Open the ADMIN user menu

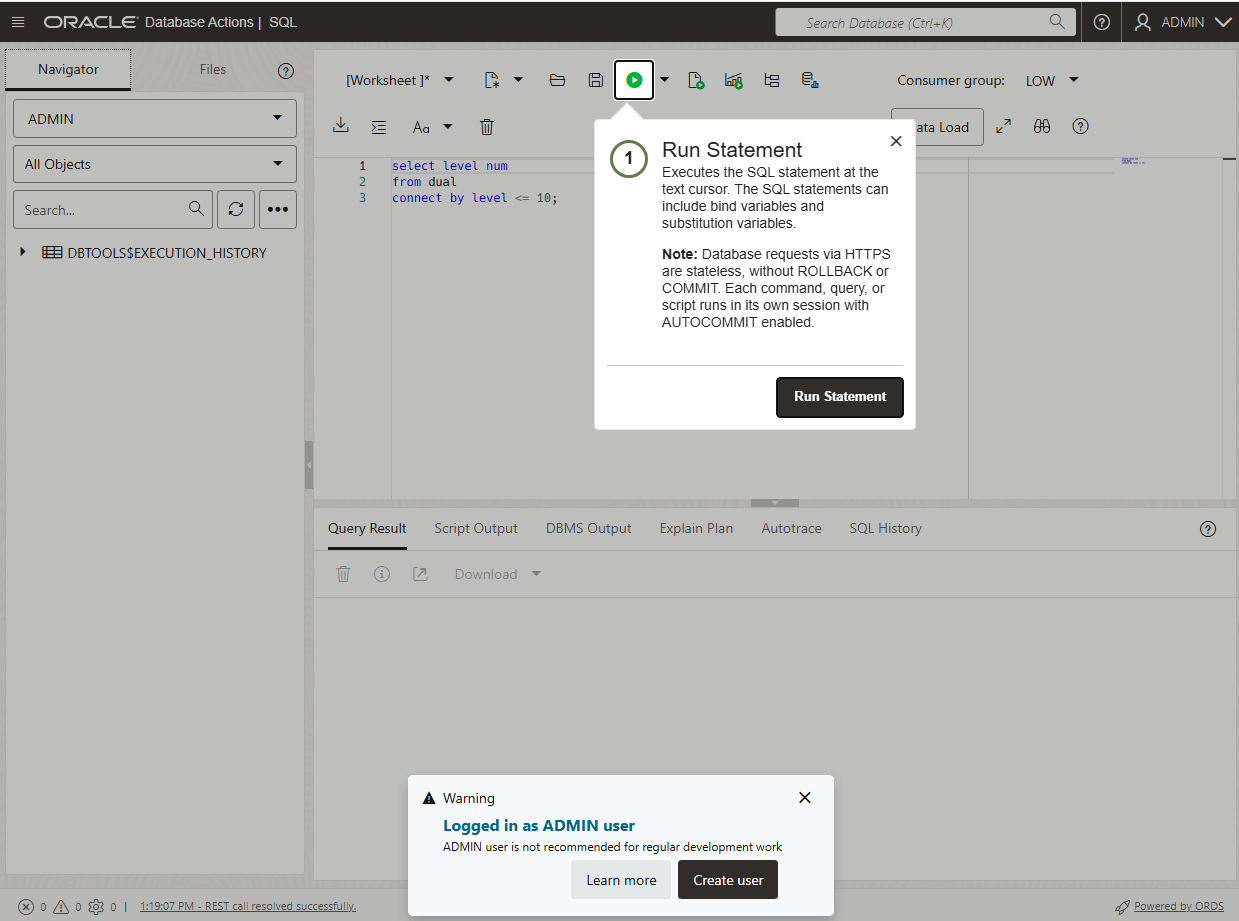[1182, 22]
